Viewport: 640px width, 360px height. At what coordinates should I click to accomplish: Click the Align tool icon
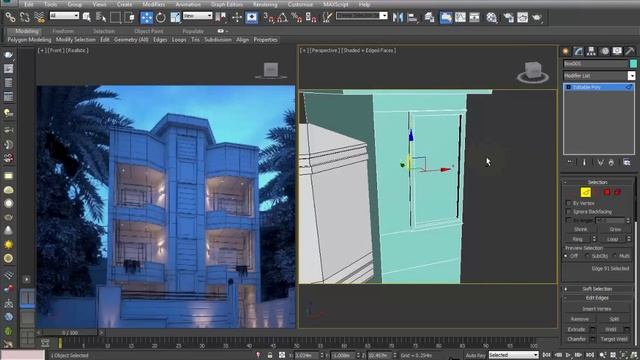[x=413, y=17]
